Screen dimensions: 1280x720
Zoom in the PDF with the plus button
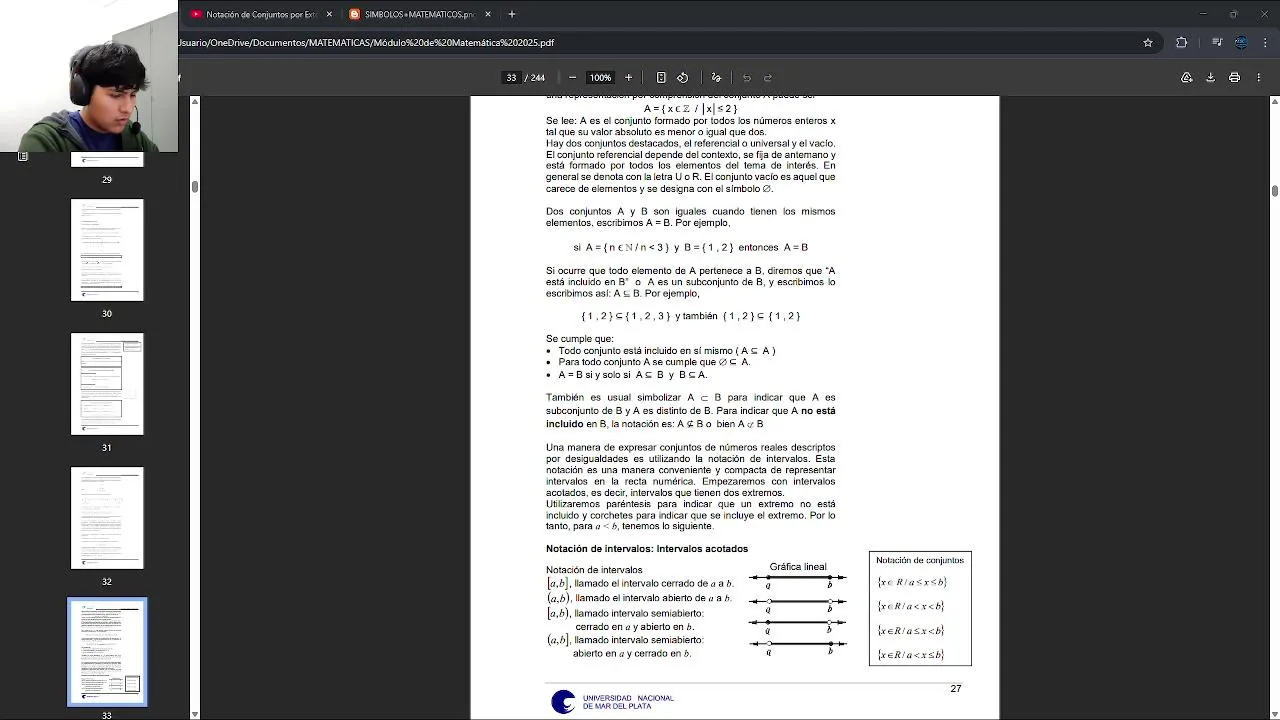coord(628,77)
